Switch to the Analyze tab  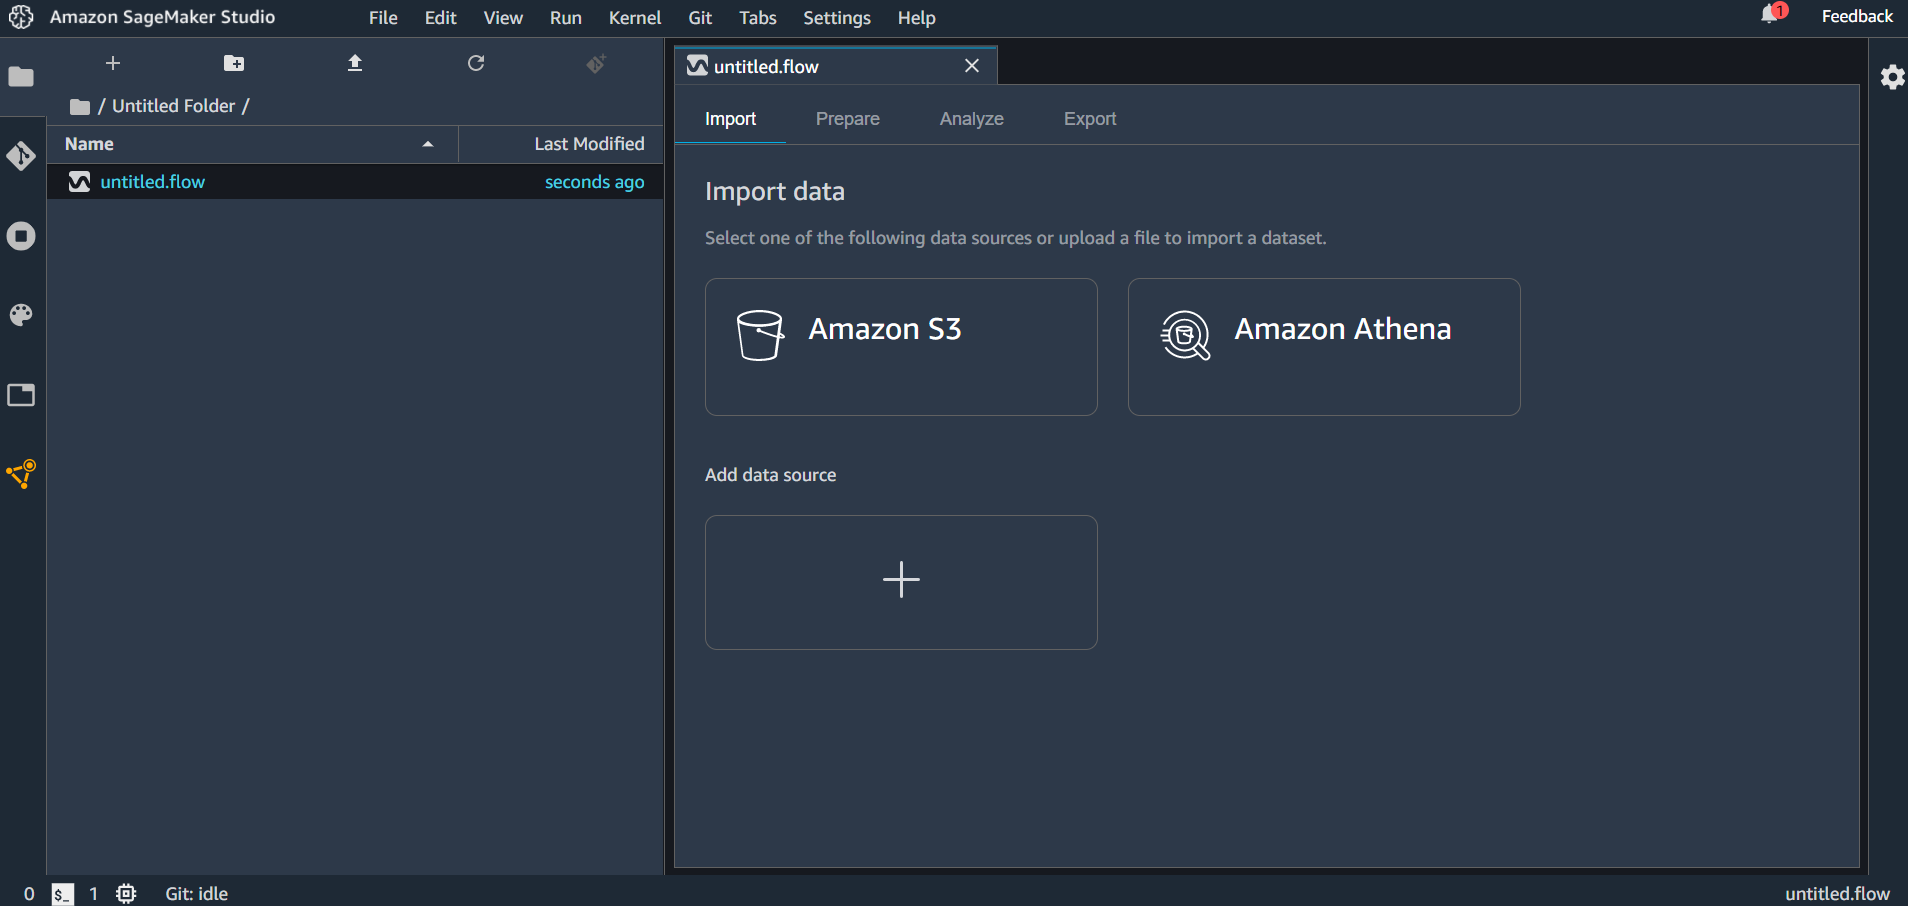972,119
